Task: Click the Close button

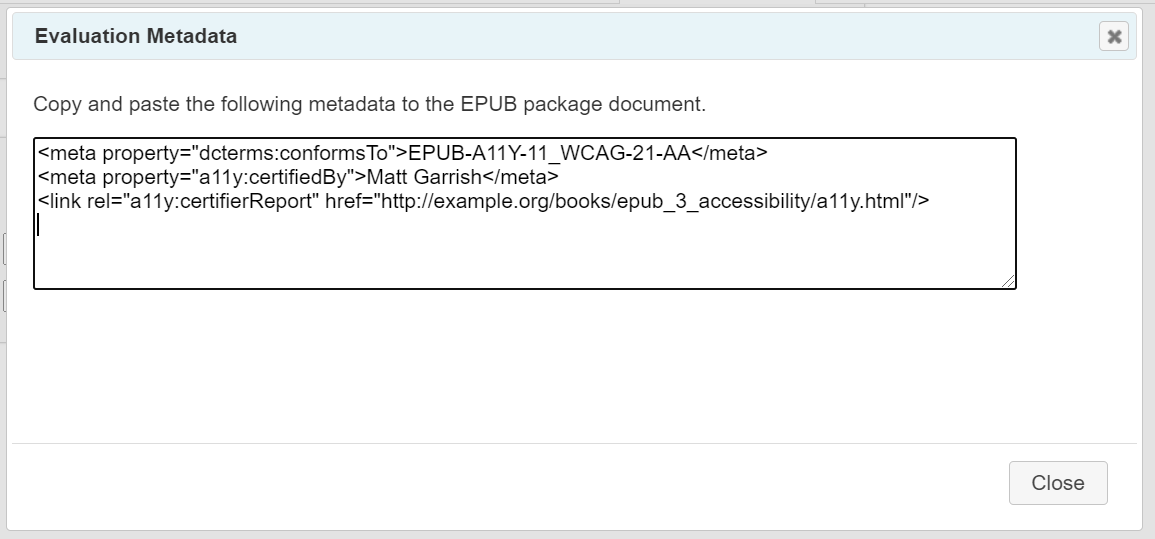Action: (1058, 483)
